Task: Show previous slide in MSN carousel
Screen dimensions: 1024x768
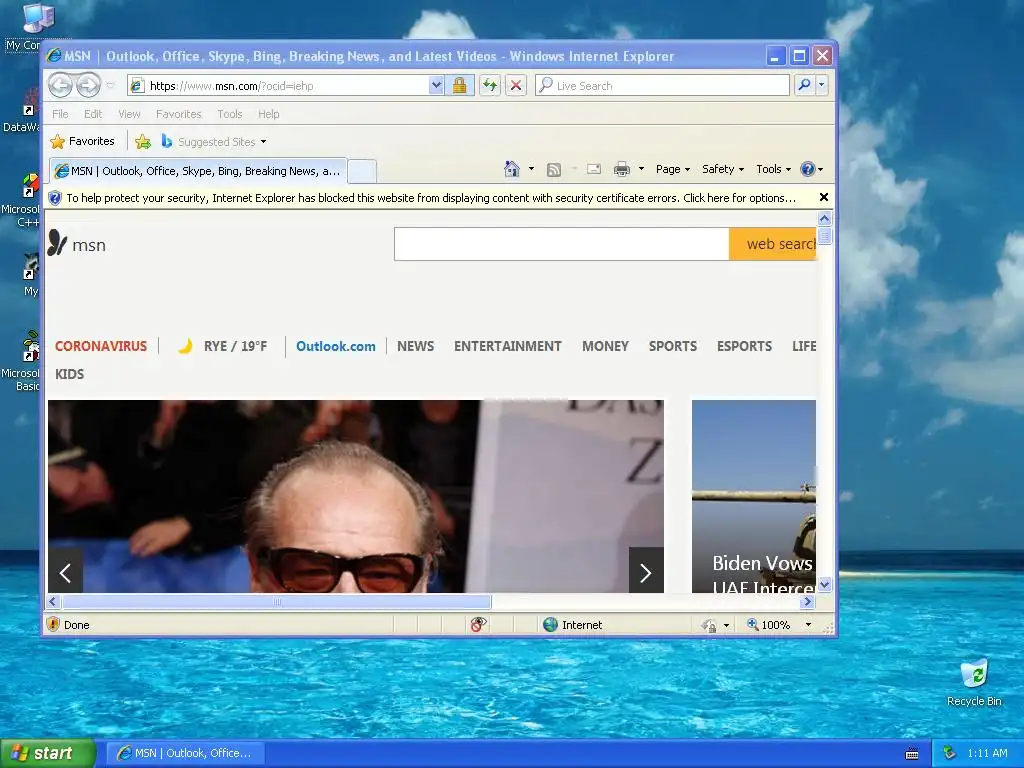Action: (x=65, y=573)
